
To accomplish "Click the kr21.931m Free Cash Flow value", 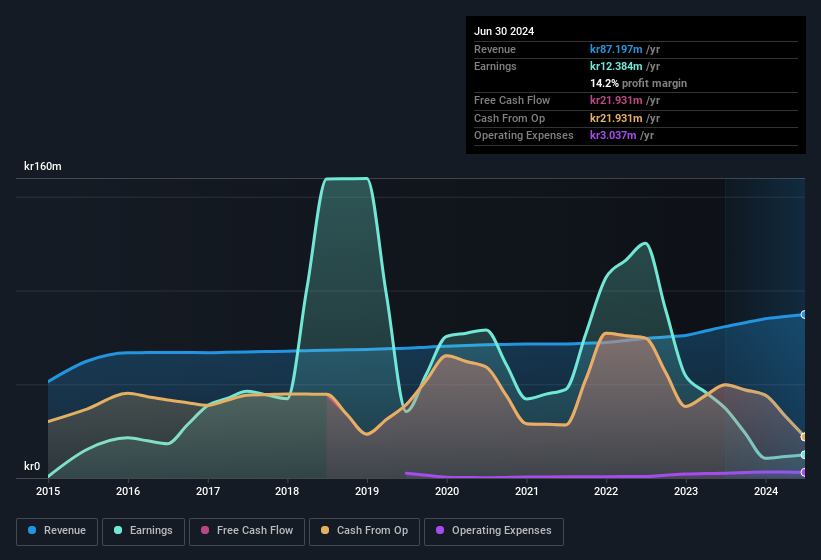I will (x=616, y=100).
